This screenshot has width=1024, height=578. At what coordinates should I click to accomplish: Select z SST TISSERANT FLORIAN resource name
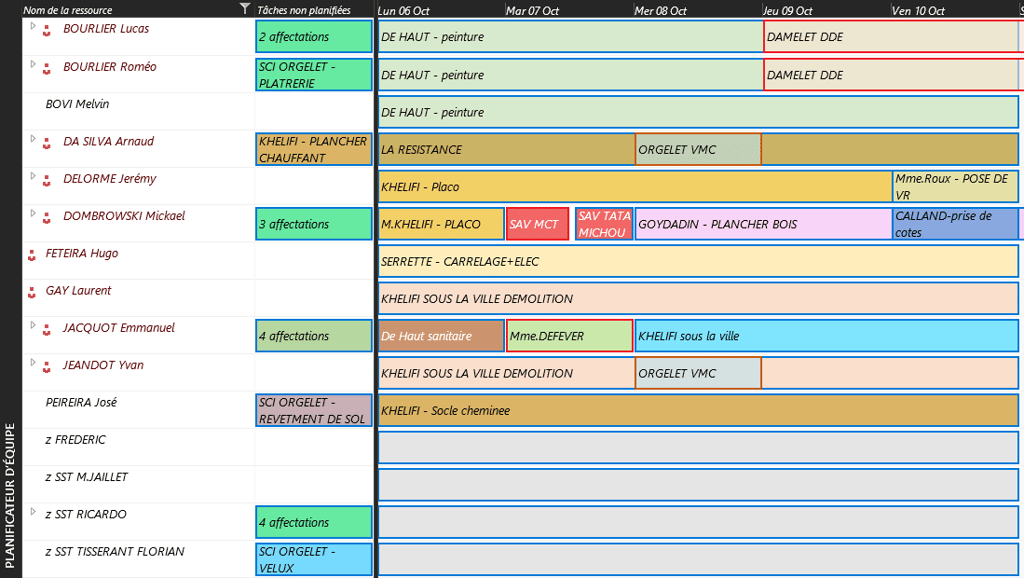[115, 551]
